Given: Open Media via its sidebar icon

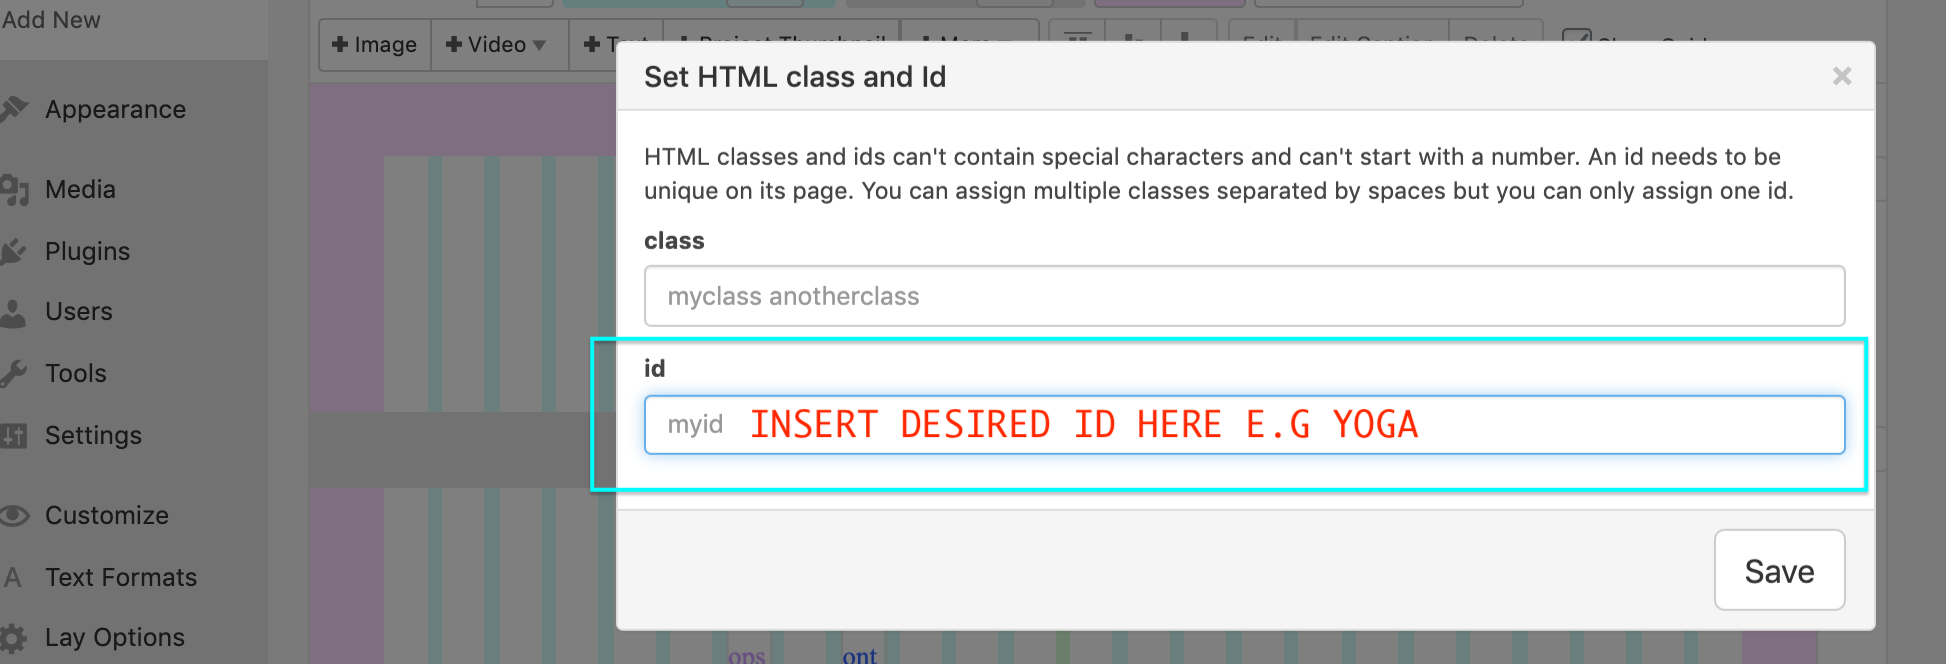Looking at the screenshot, I should 13,189.
